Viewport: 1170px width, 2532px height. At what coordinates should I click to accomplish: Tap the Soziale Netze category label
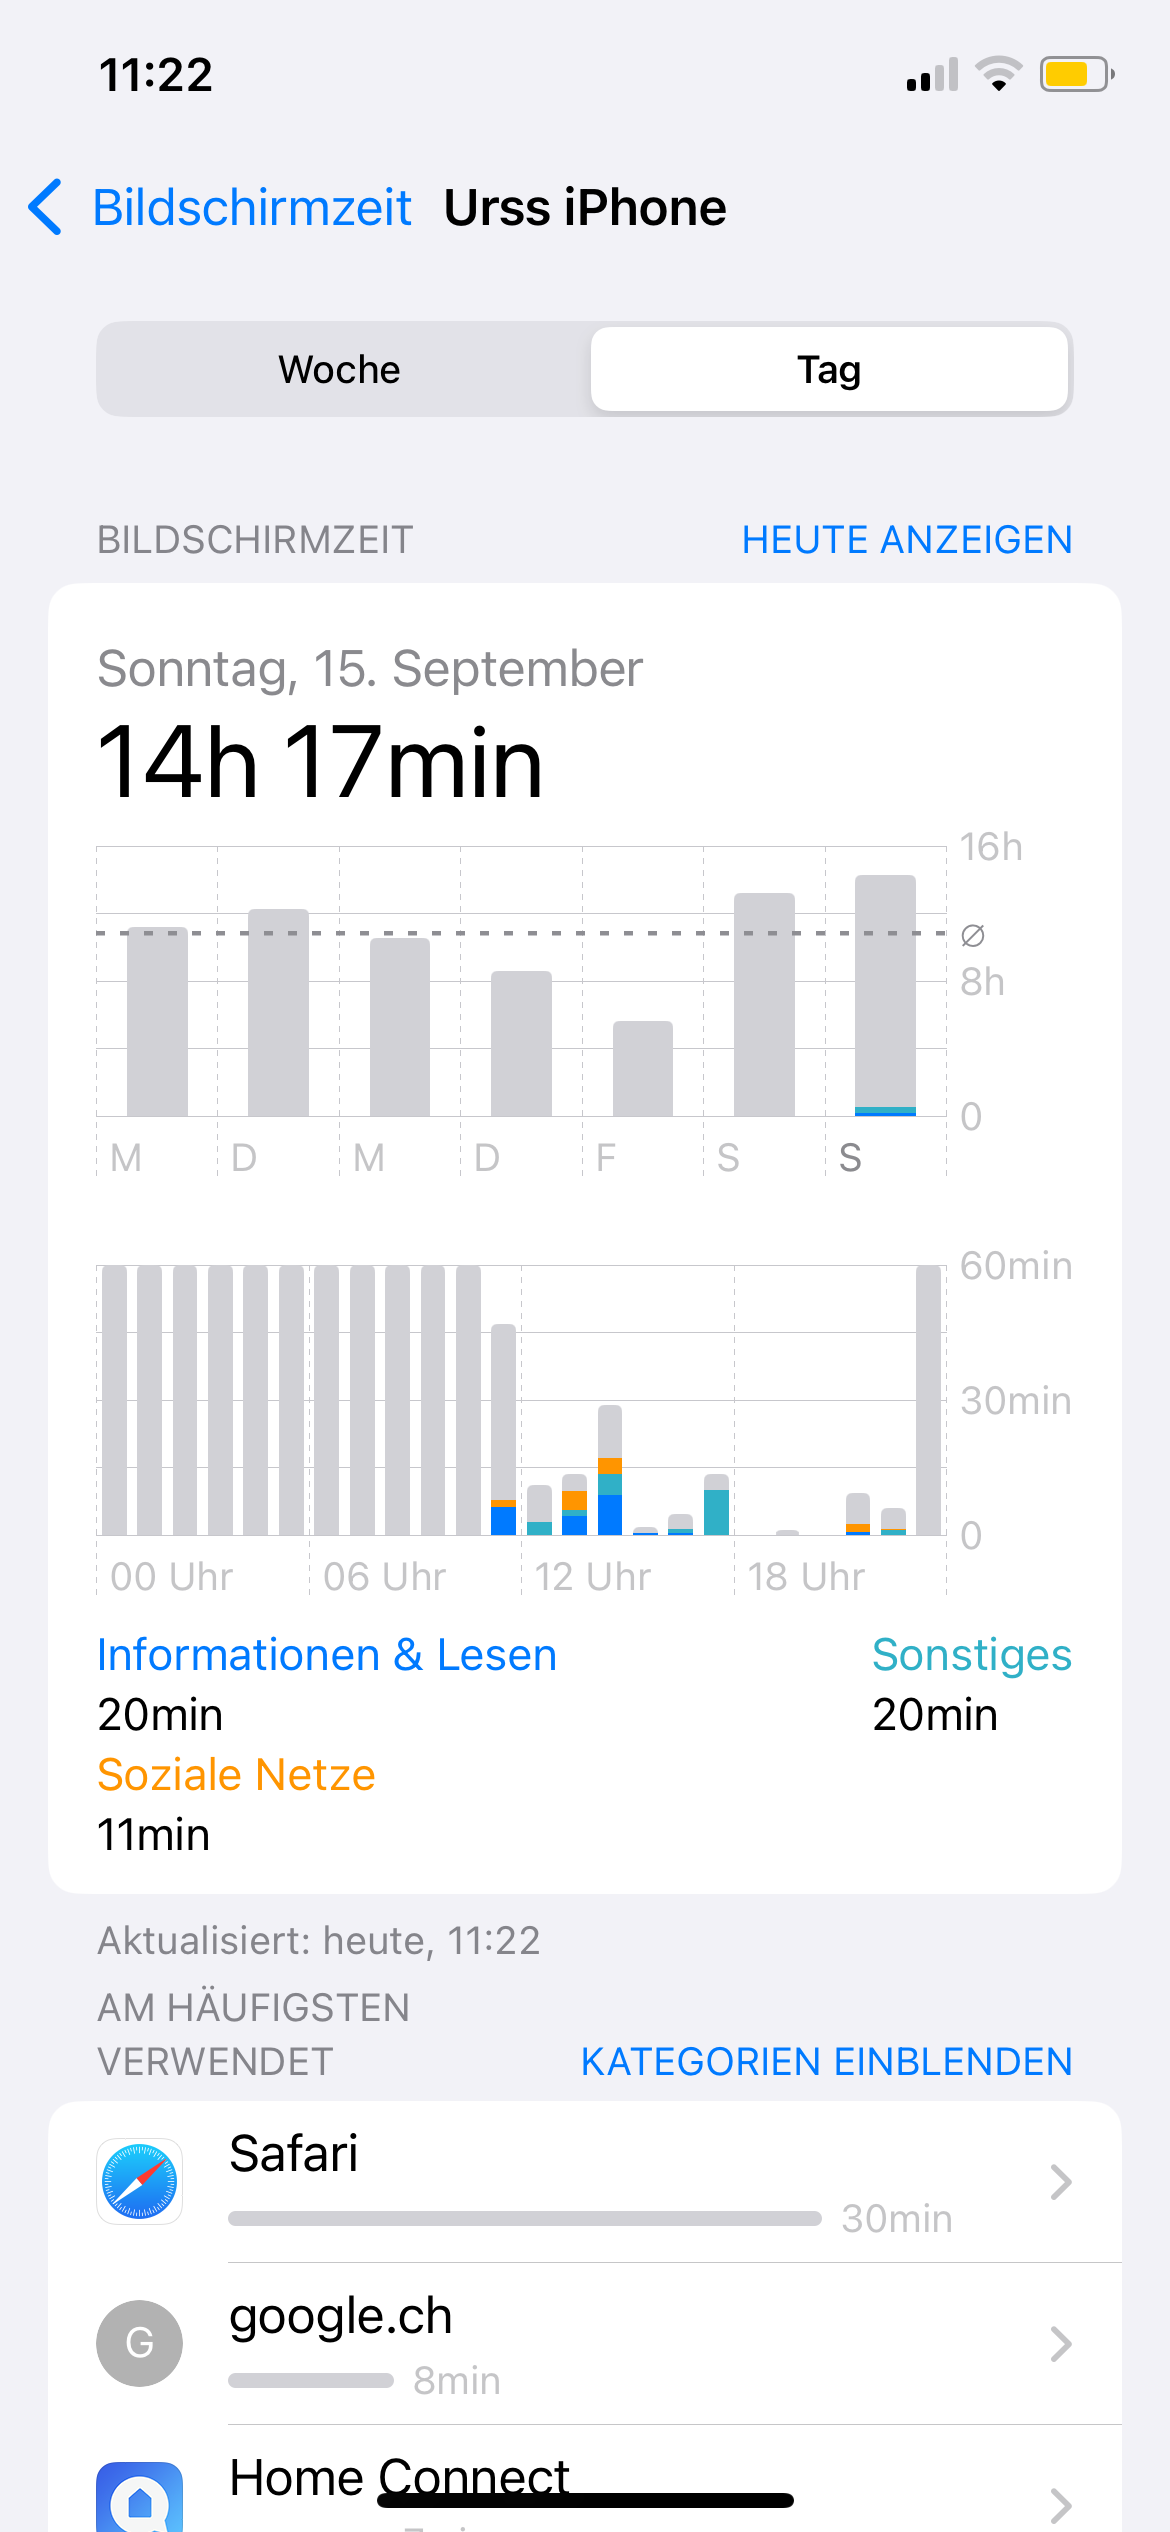click(x=236, y=1775)
